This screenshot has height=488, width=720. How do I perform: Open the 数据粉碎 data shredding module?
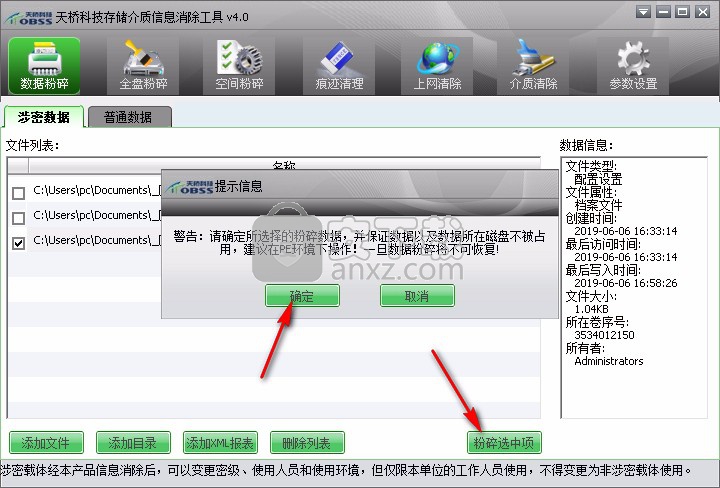pos(44,66)
